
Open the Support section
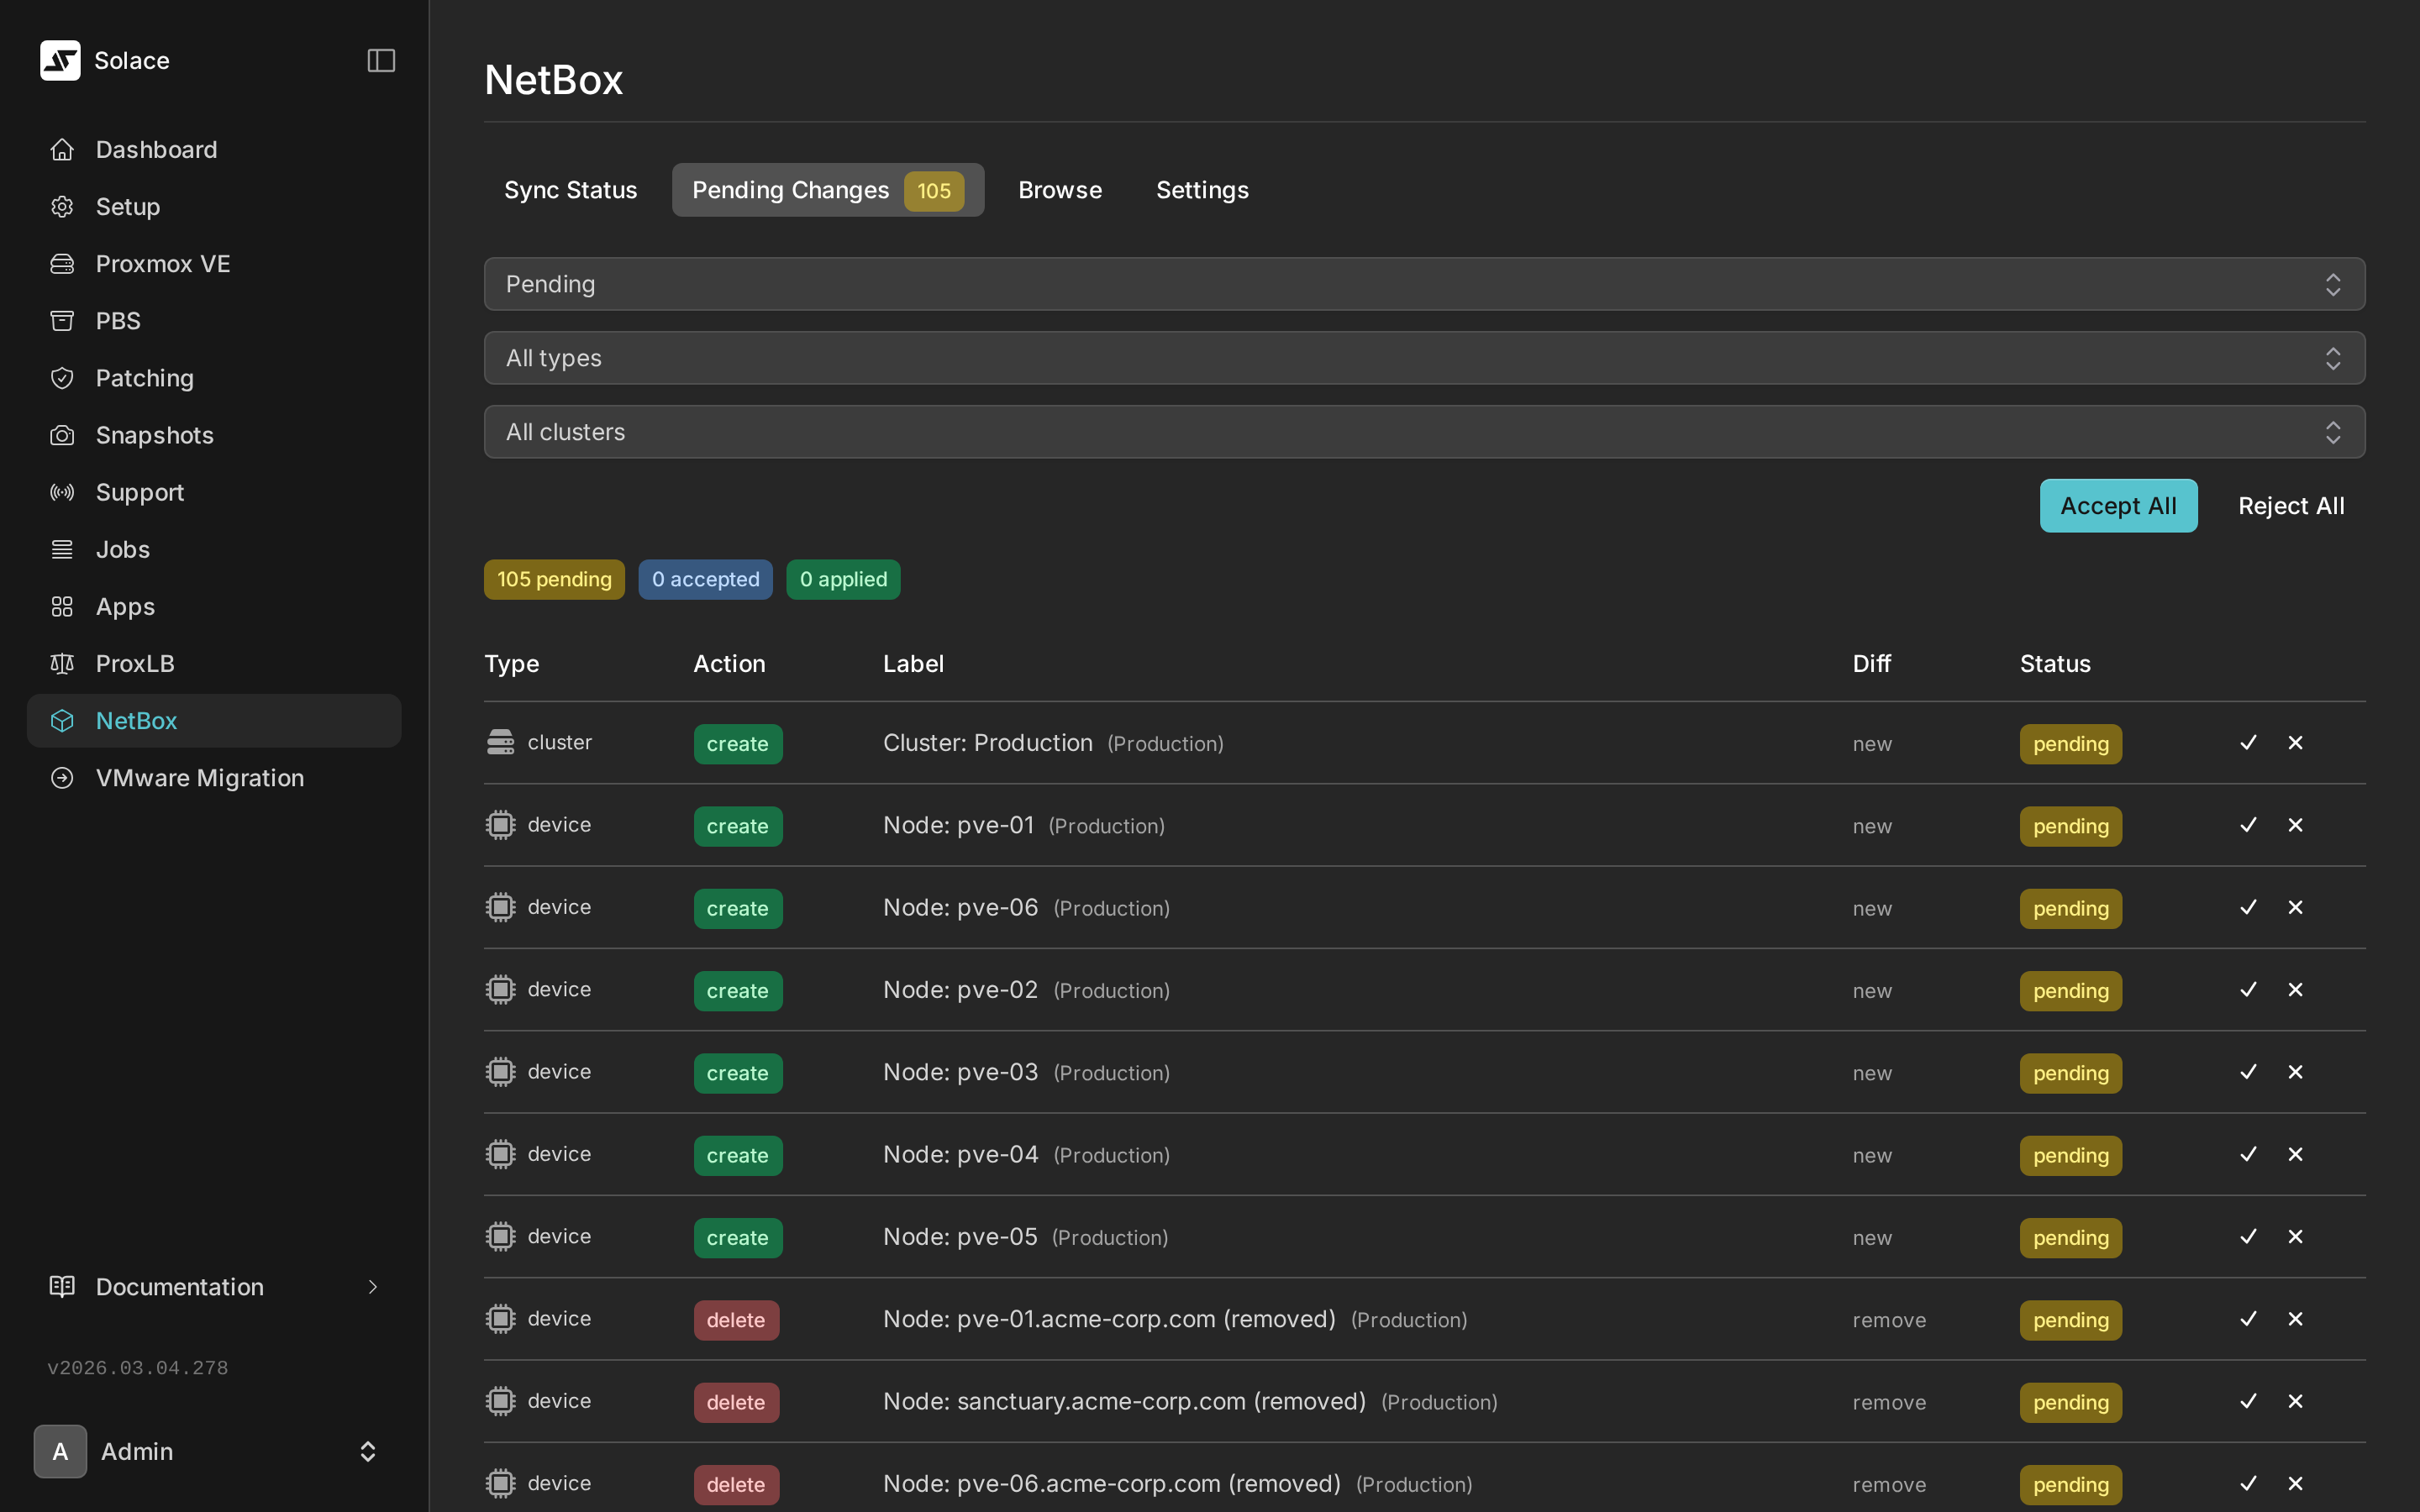pos(139,491)
